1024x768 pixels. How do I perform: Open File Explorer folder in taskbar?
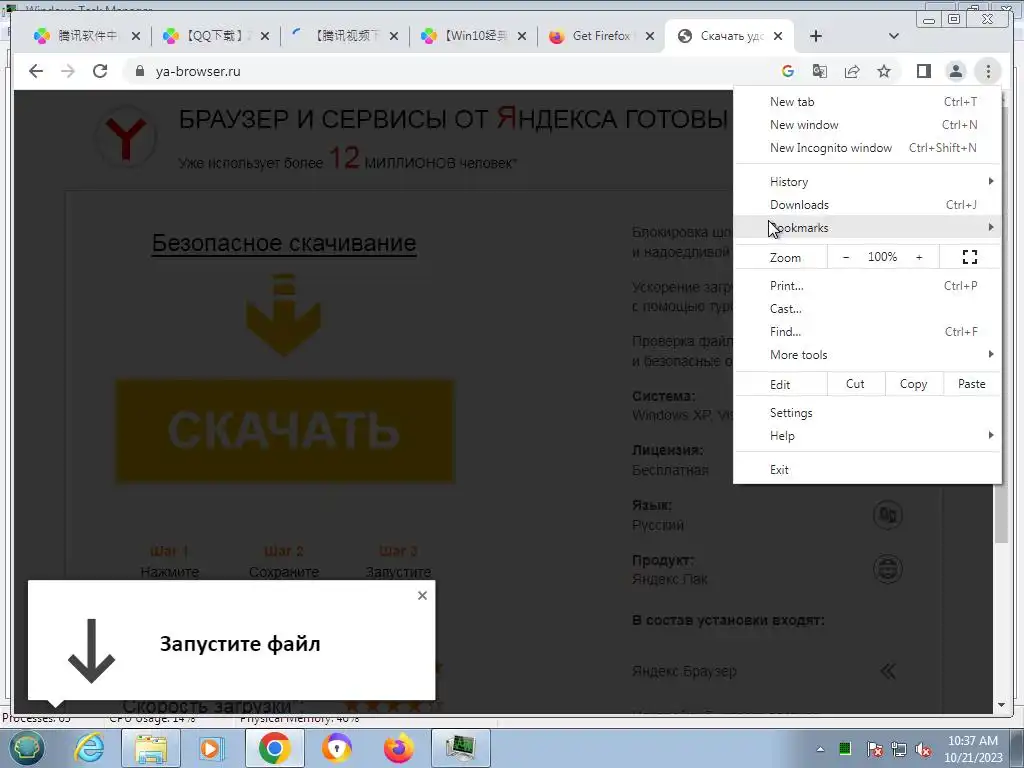point(151,748)
